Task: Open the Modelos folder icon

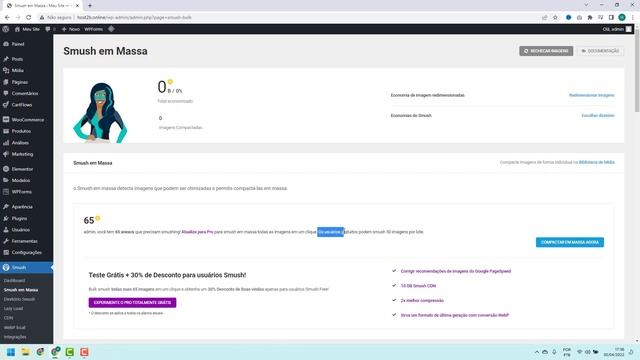Action: (x=6, y=180)
